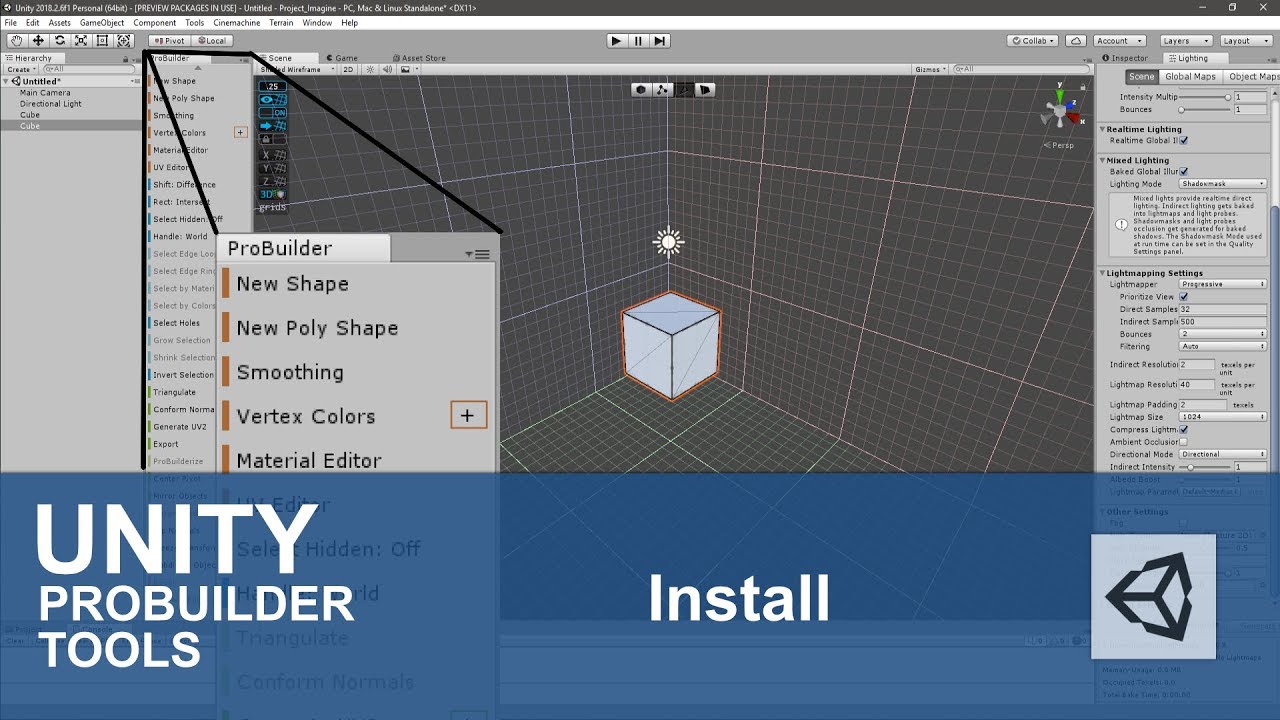Toggle Baked Global Illumination checkbox
The image size is (1280, 720).
click(x=1184, y=171)
